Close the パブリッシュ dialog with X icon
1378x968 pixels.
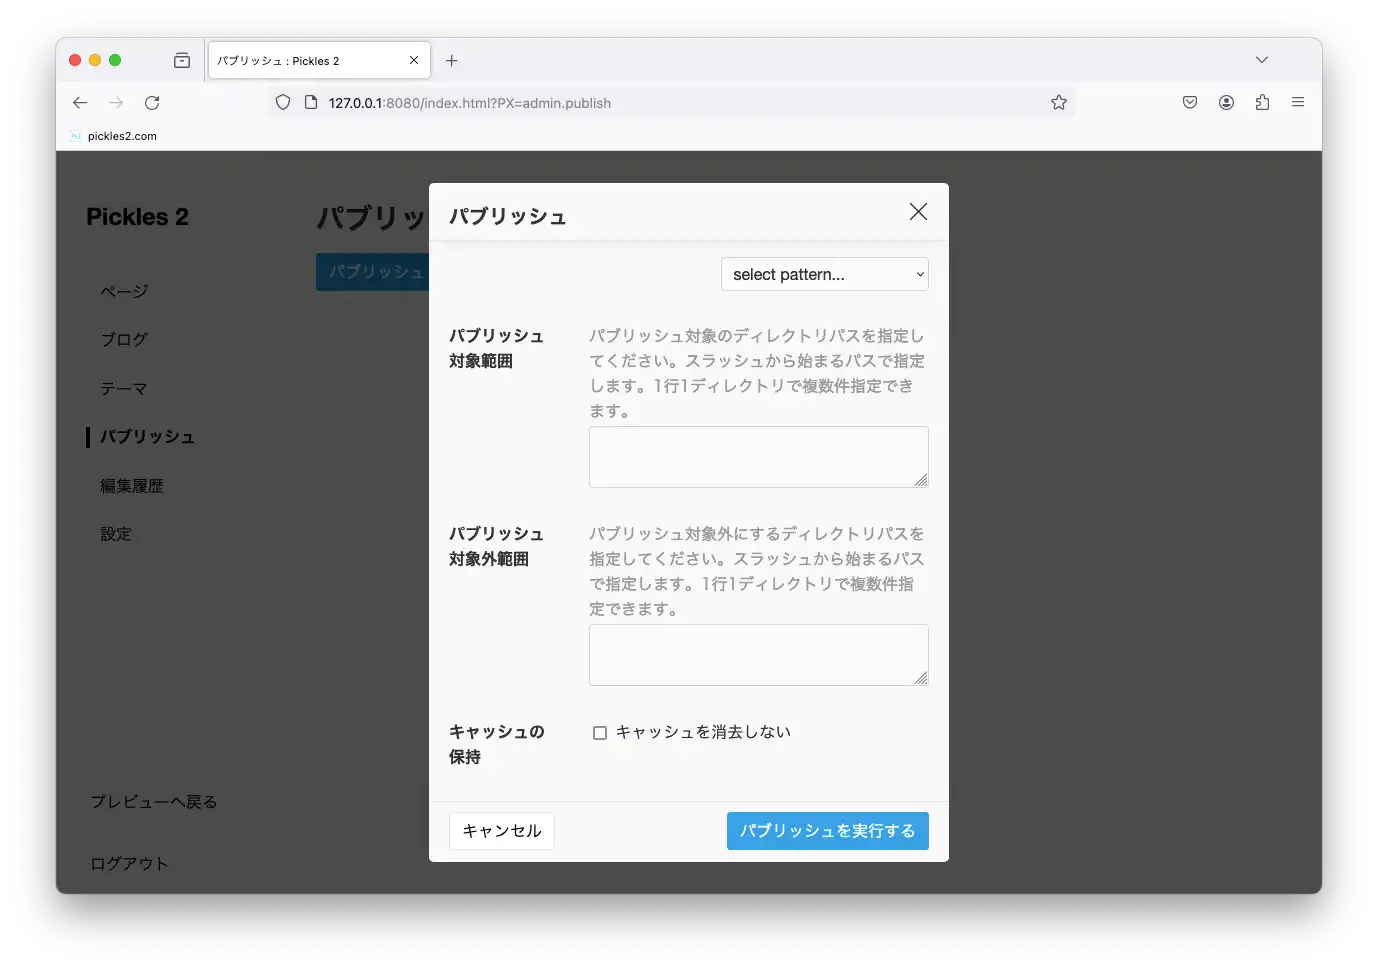pyautogui.click(x=918, y=212)
